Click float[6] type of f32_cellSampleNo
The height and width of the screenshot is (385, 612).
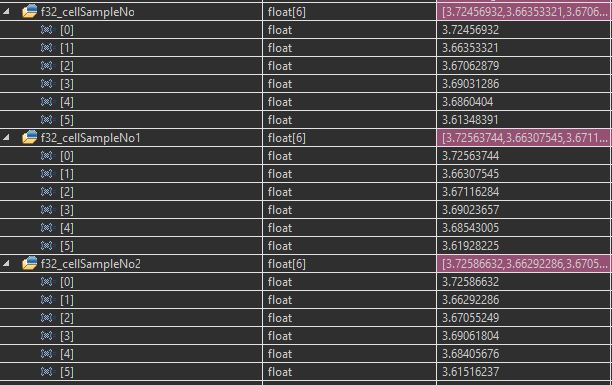click(x=287, y=12)
